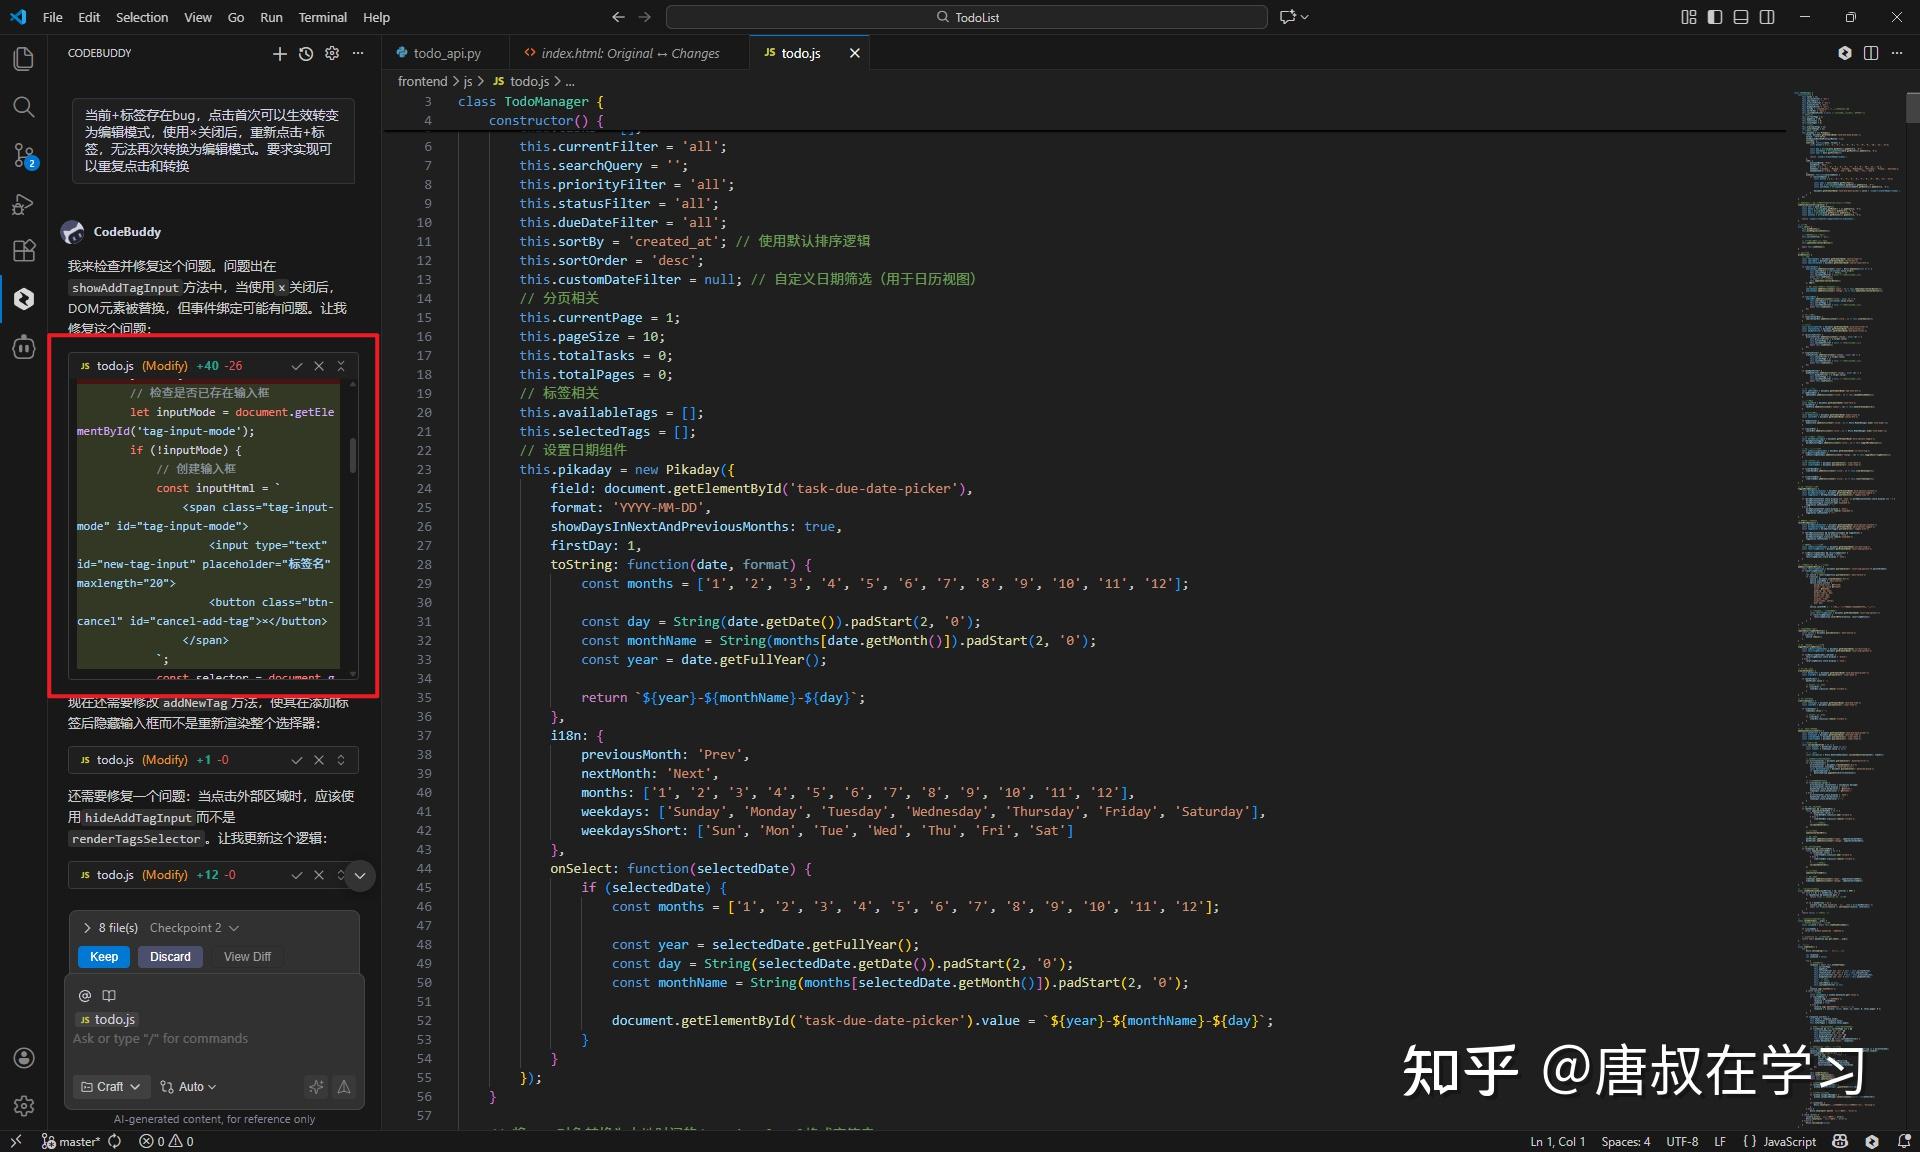Open the Selection menu
This screenshot has width=1920, height=1152.
142,17
